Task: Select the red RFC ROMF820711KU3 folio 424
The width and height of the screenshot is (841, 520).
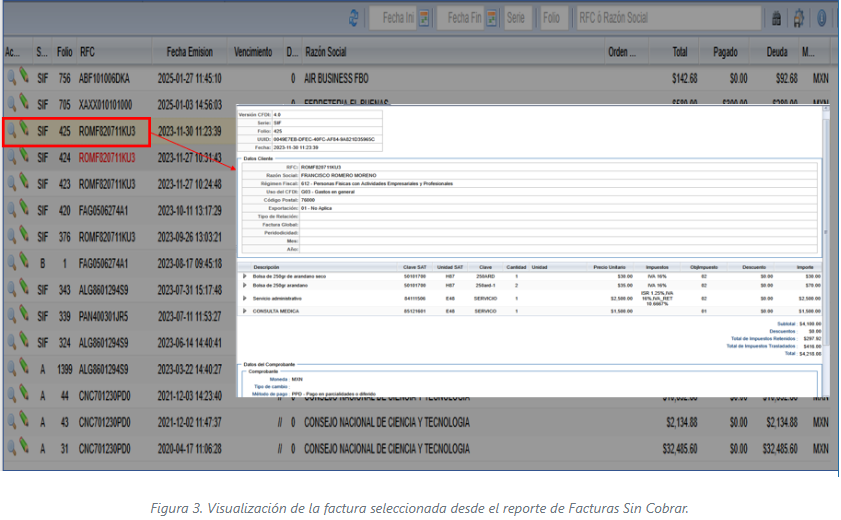Action: [107, 157]
